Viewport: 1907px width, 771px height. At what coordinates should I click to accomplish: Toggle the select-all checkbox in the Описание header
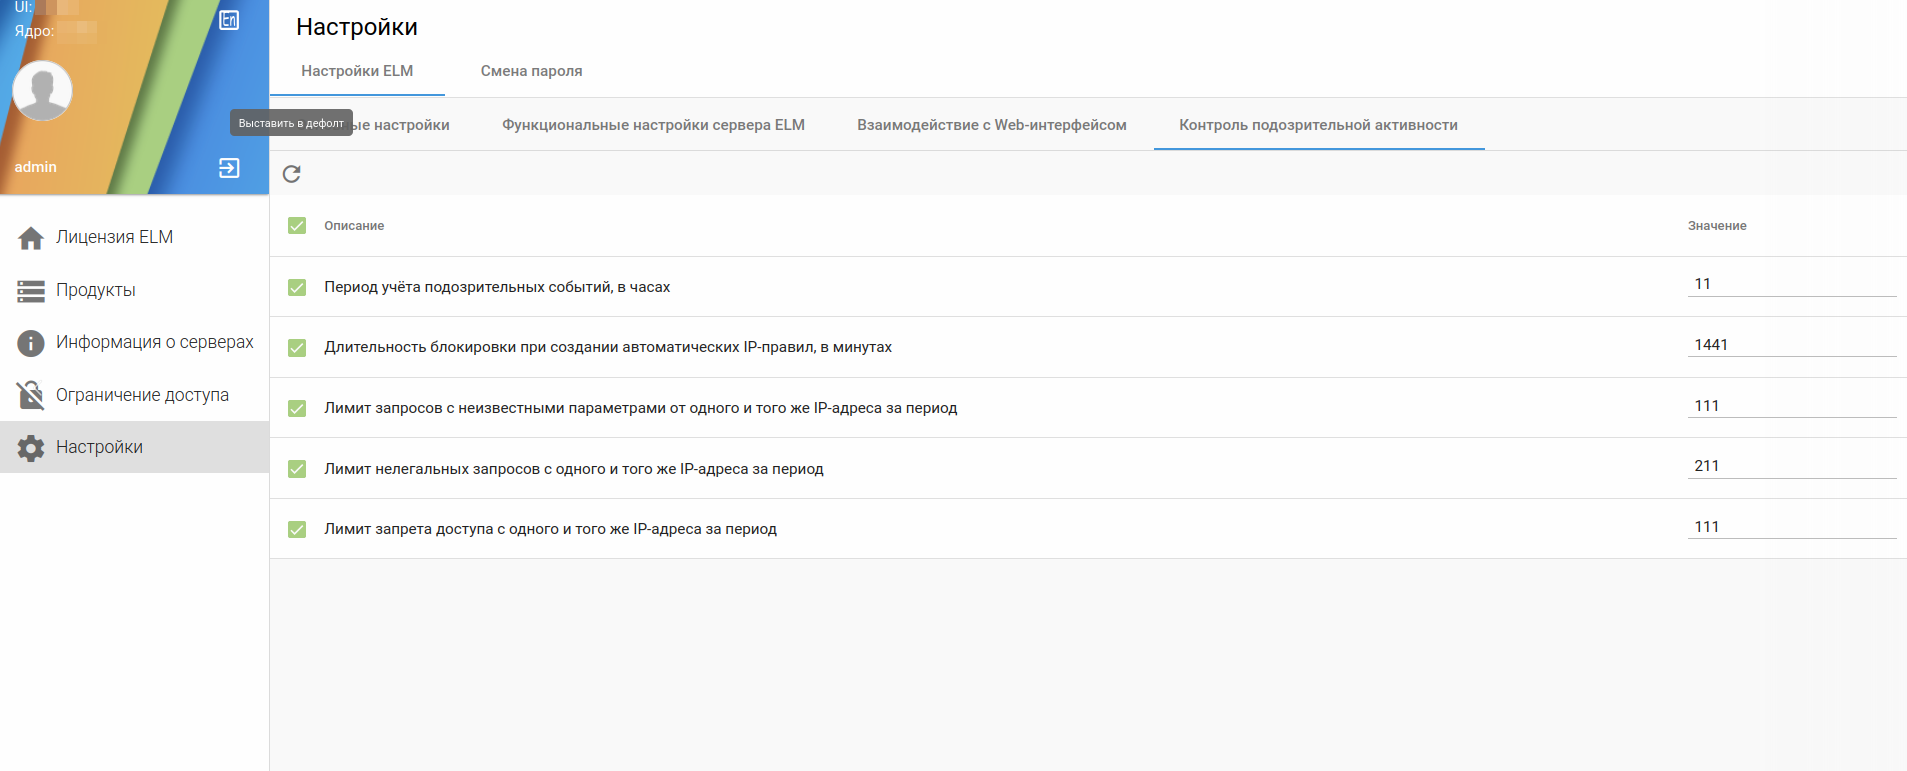point(297,226)
